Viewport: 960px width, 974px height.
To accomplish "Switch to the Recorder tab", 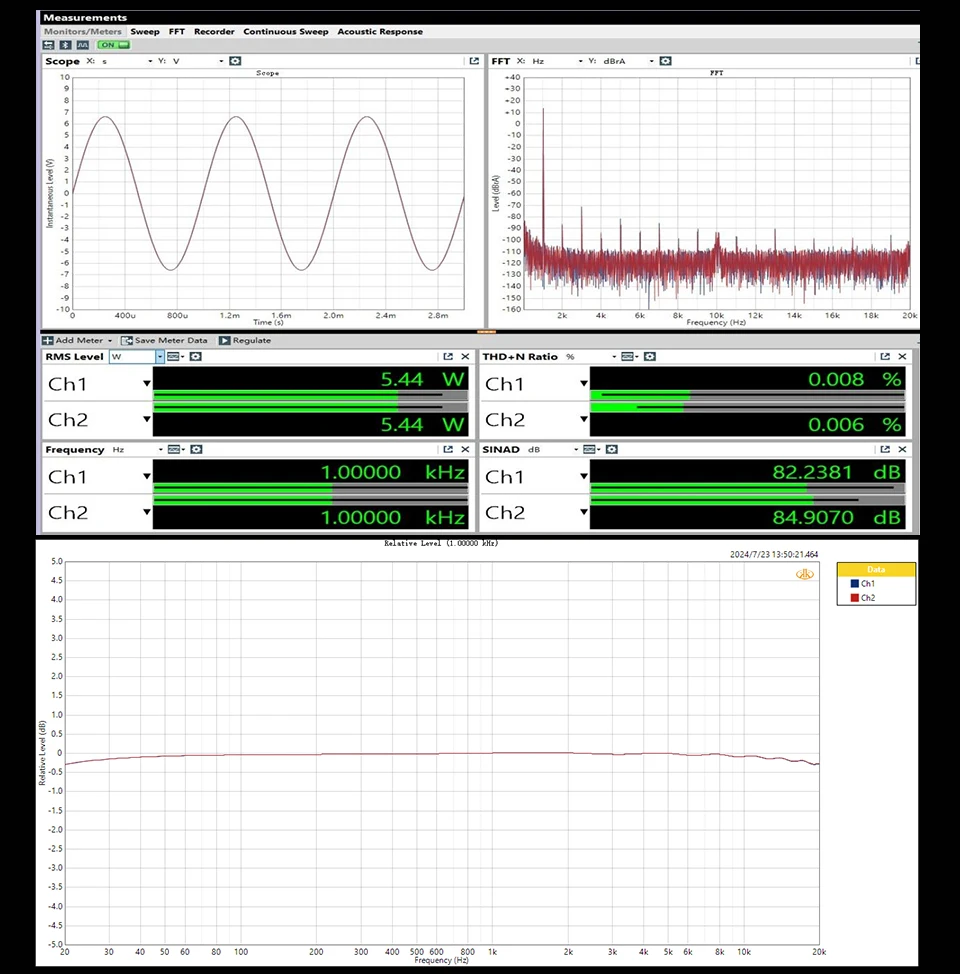I will [x=214, y=32].
